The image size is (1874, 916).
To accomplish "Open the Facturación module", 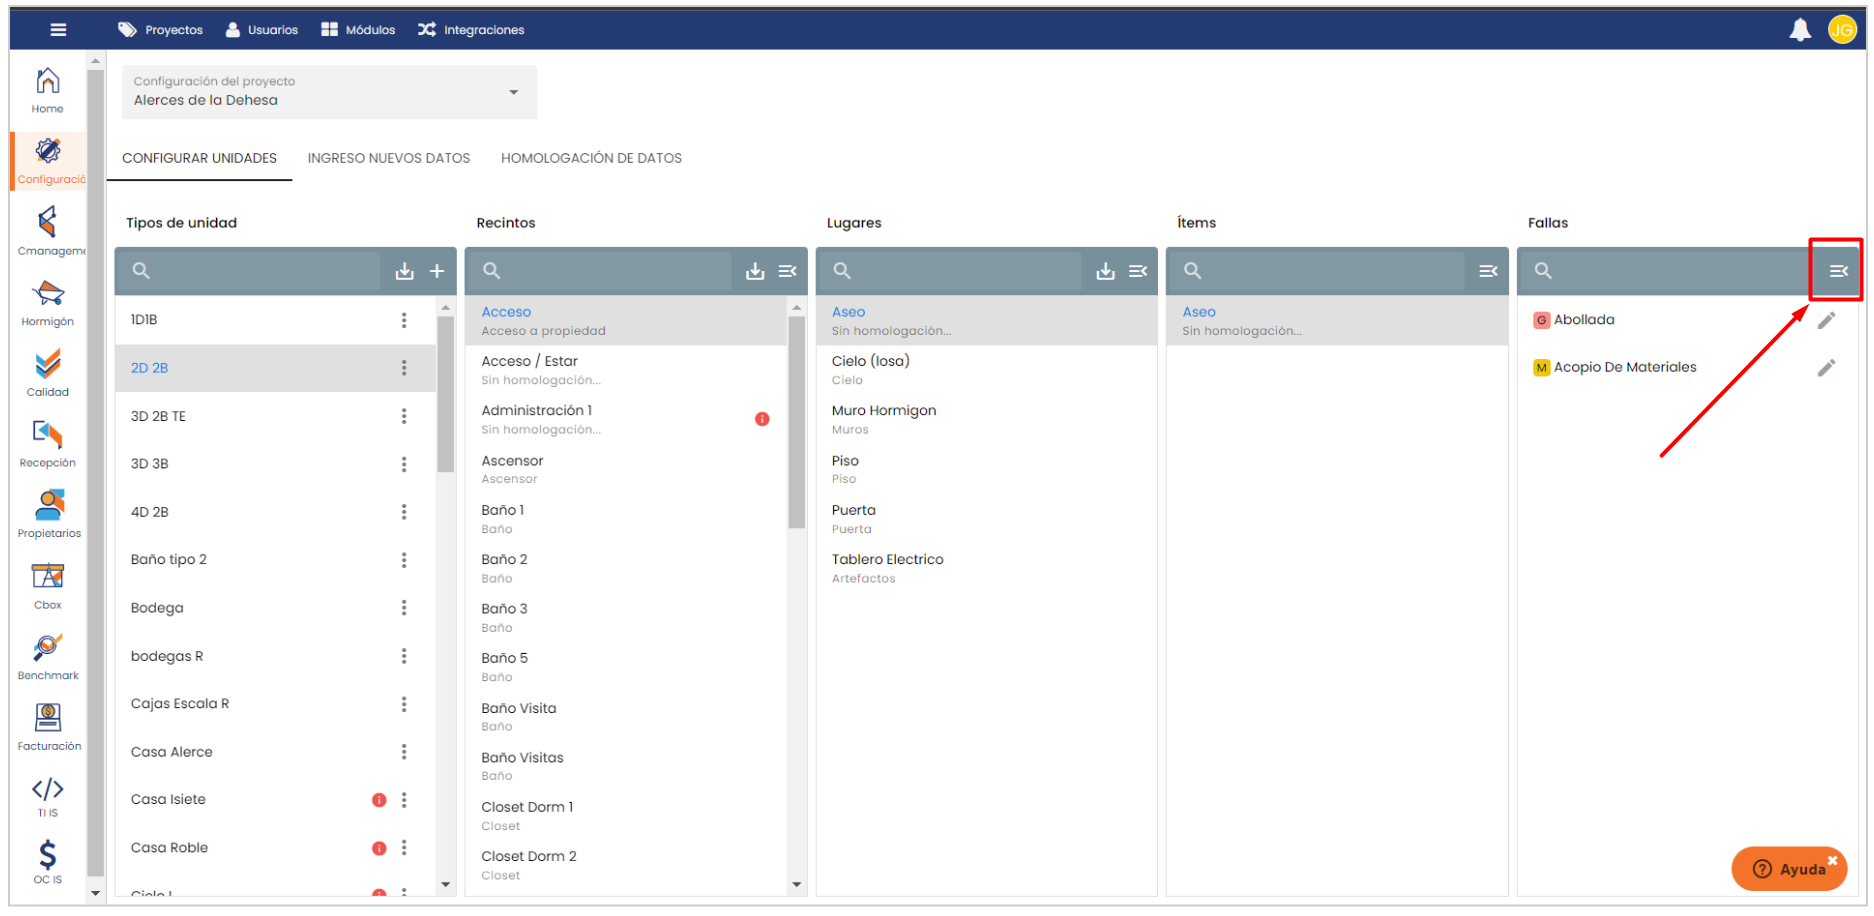I will click(x=48, y=726).
